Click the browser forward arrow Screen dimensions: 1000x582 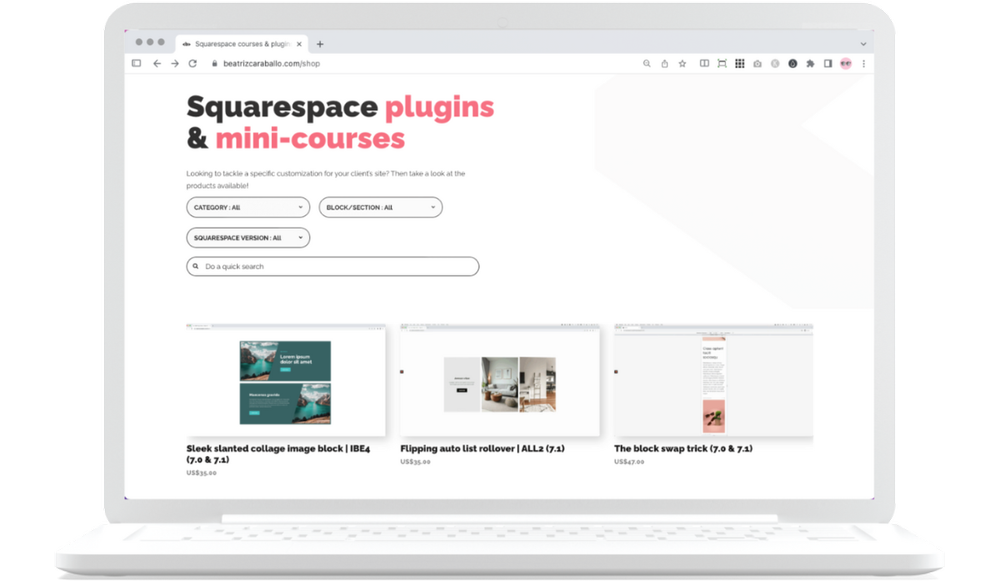coord(175,64)
